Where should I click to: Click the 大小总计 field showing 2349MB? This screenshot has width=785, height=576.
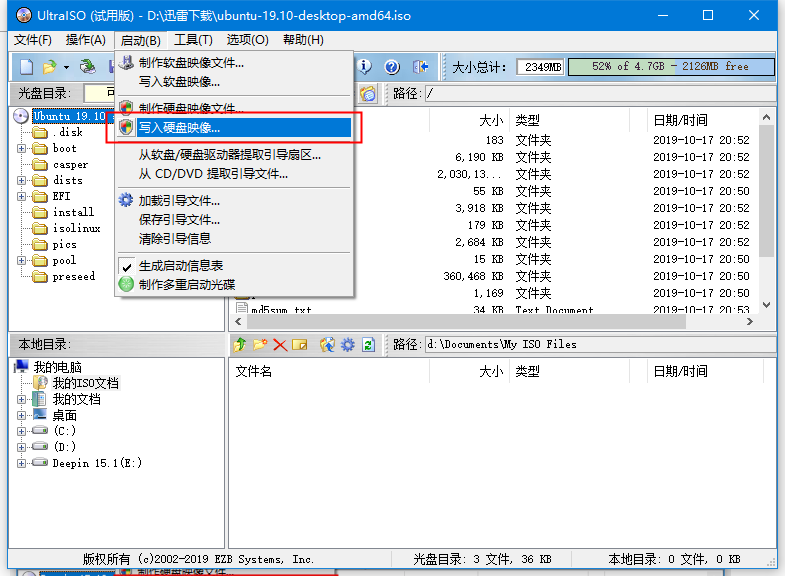[541, 67]
